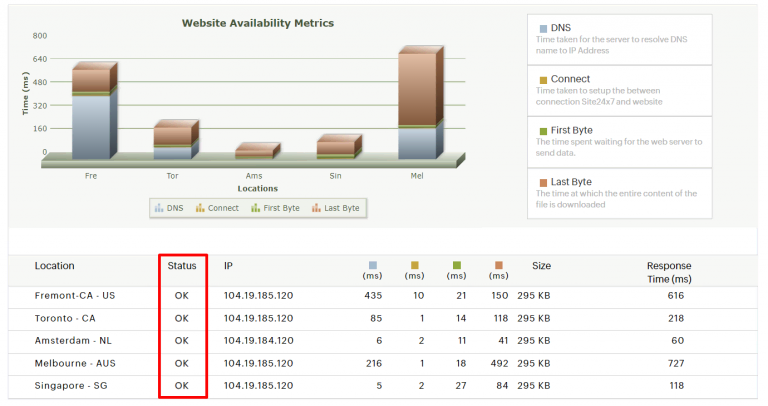Select the Mel bar in the chart
The image size is (768, 406).
click(421, 103)
